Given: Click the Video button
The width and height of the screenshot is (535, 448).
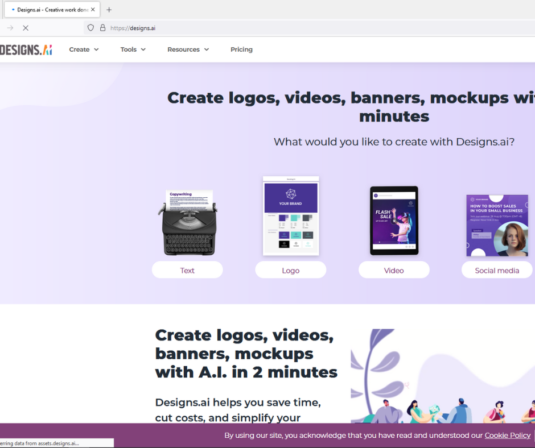Looking at the screenshot, I should [394, 270].
